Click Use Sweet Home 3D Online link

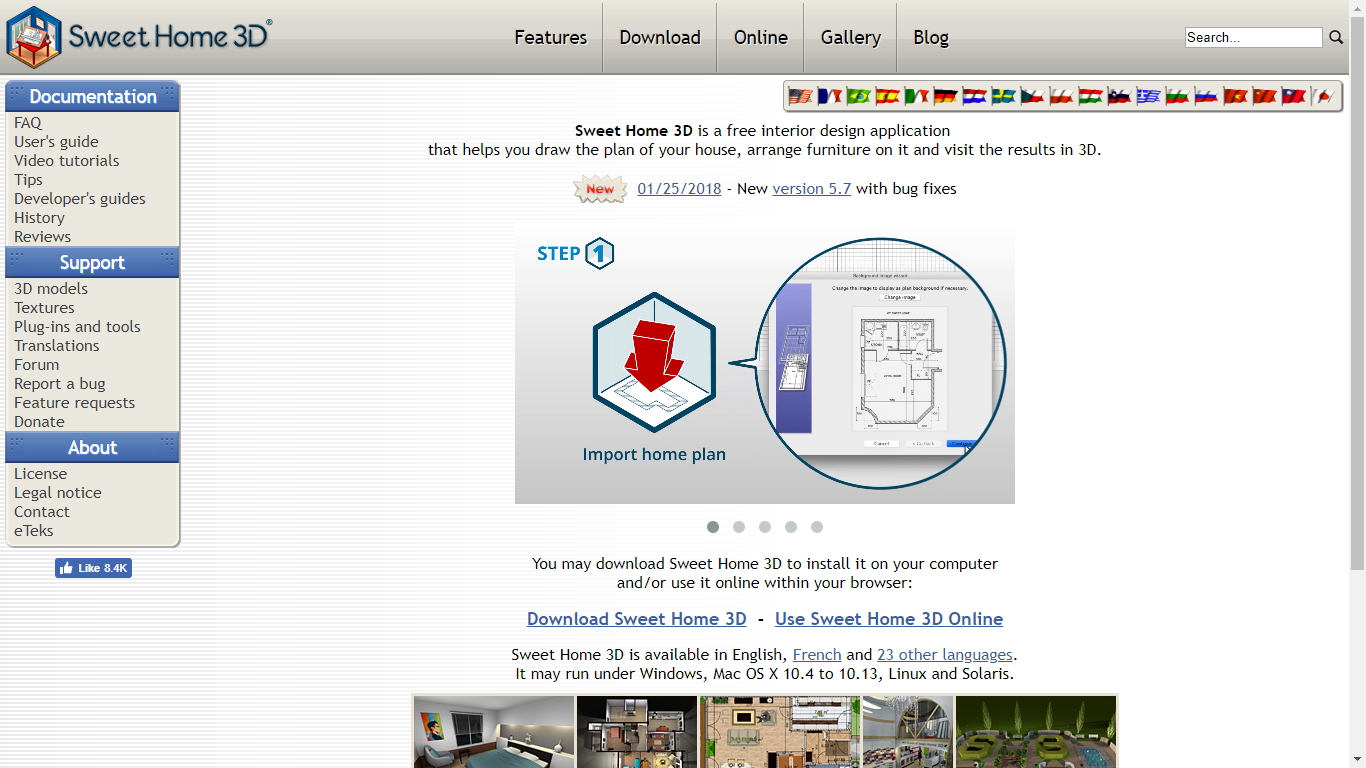(889, 619)
